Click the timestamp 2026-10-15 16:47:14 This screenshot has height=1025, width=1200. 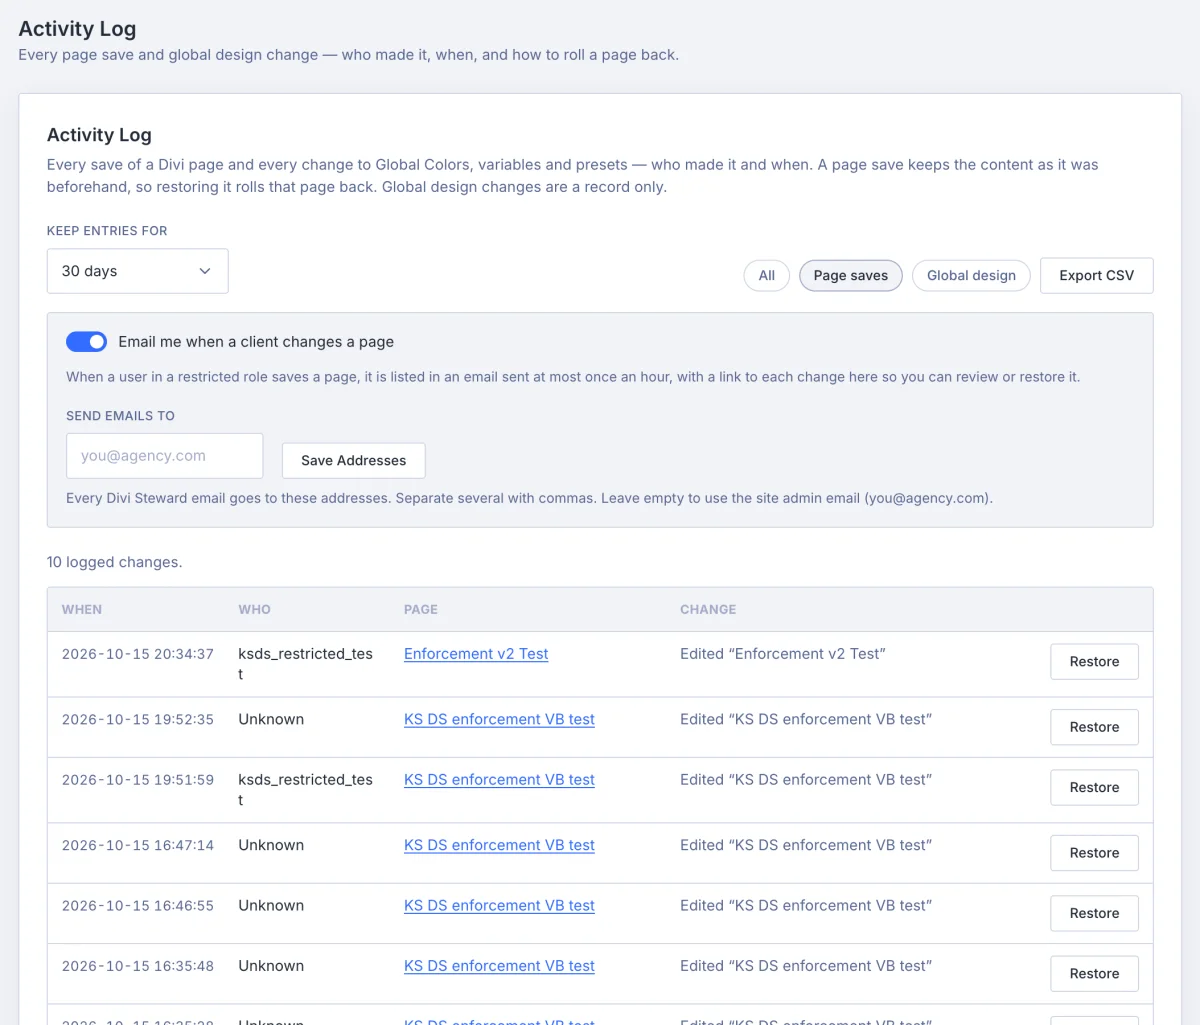coord(138,846)
